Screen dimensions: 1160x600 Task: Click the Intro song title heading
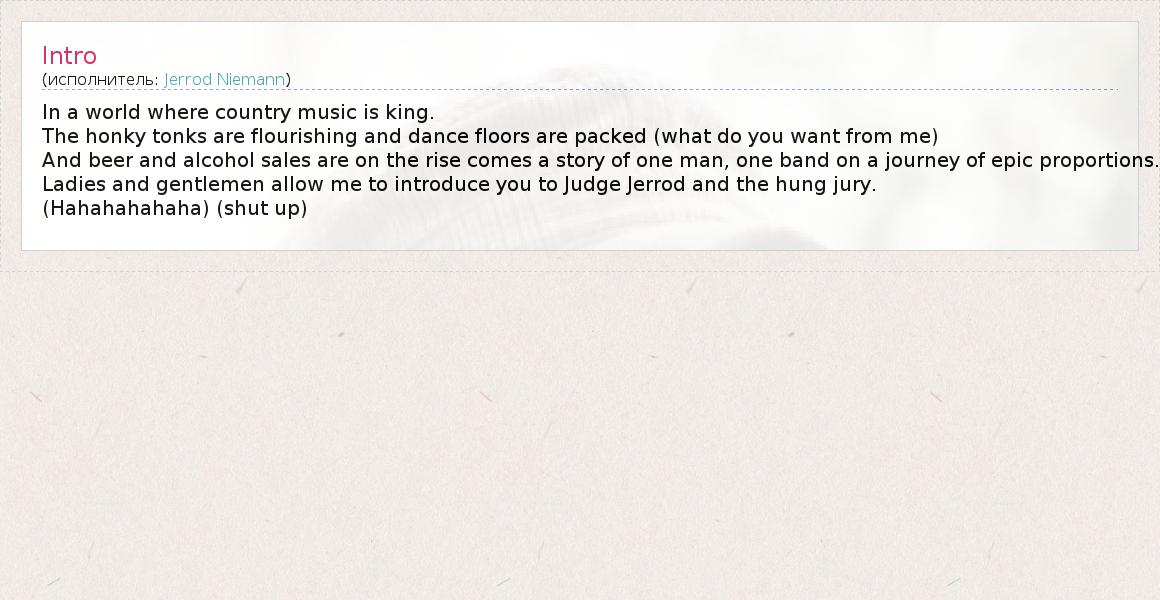[69, 56]
